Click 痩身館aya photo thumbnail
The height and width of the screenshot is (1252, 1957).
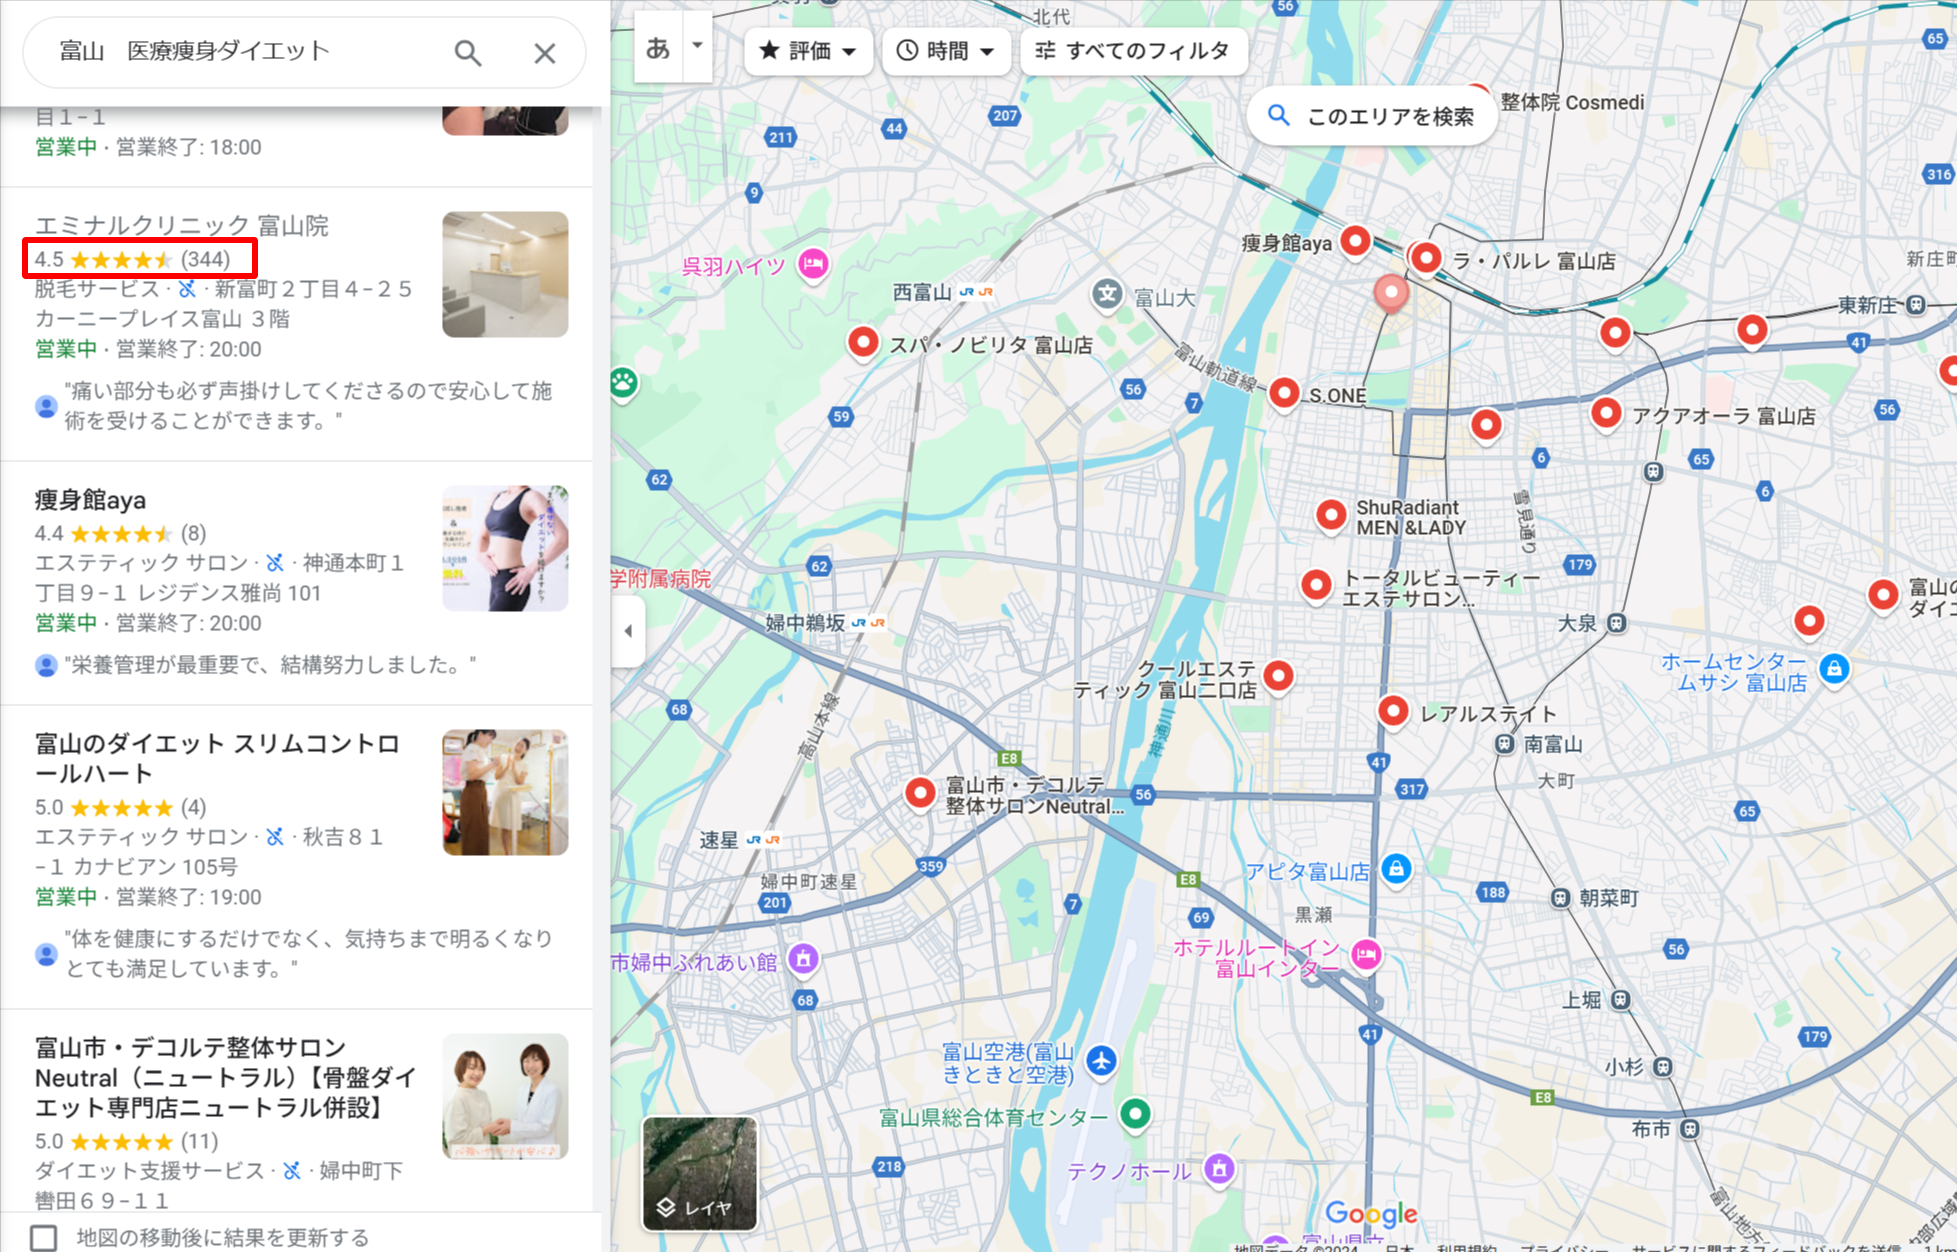point(505,548)
